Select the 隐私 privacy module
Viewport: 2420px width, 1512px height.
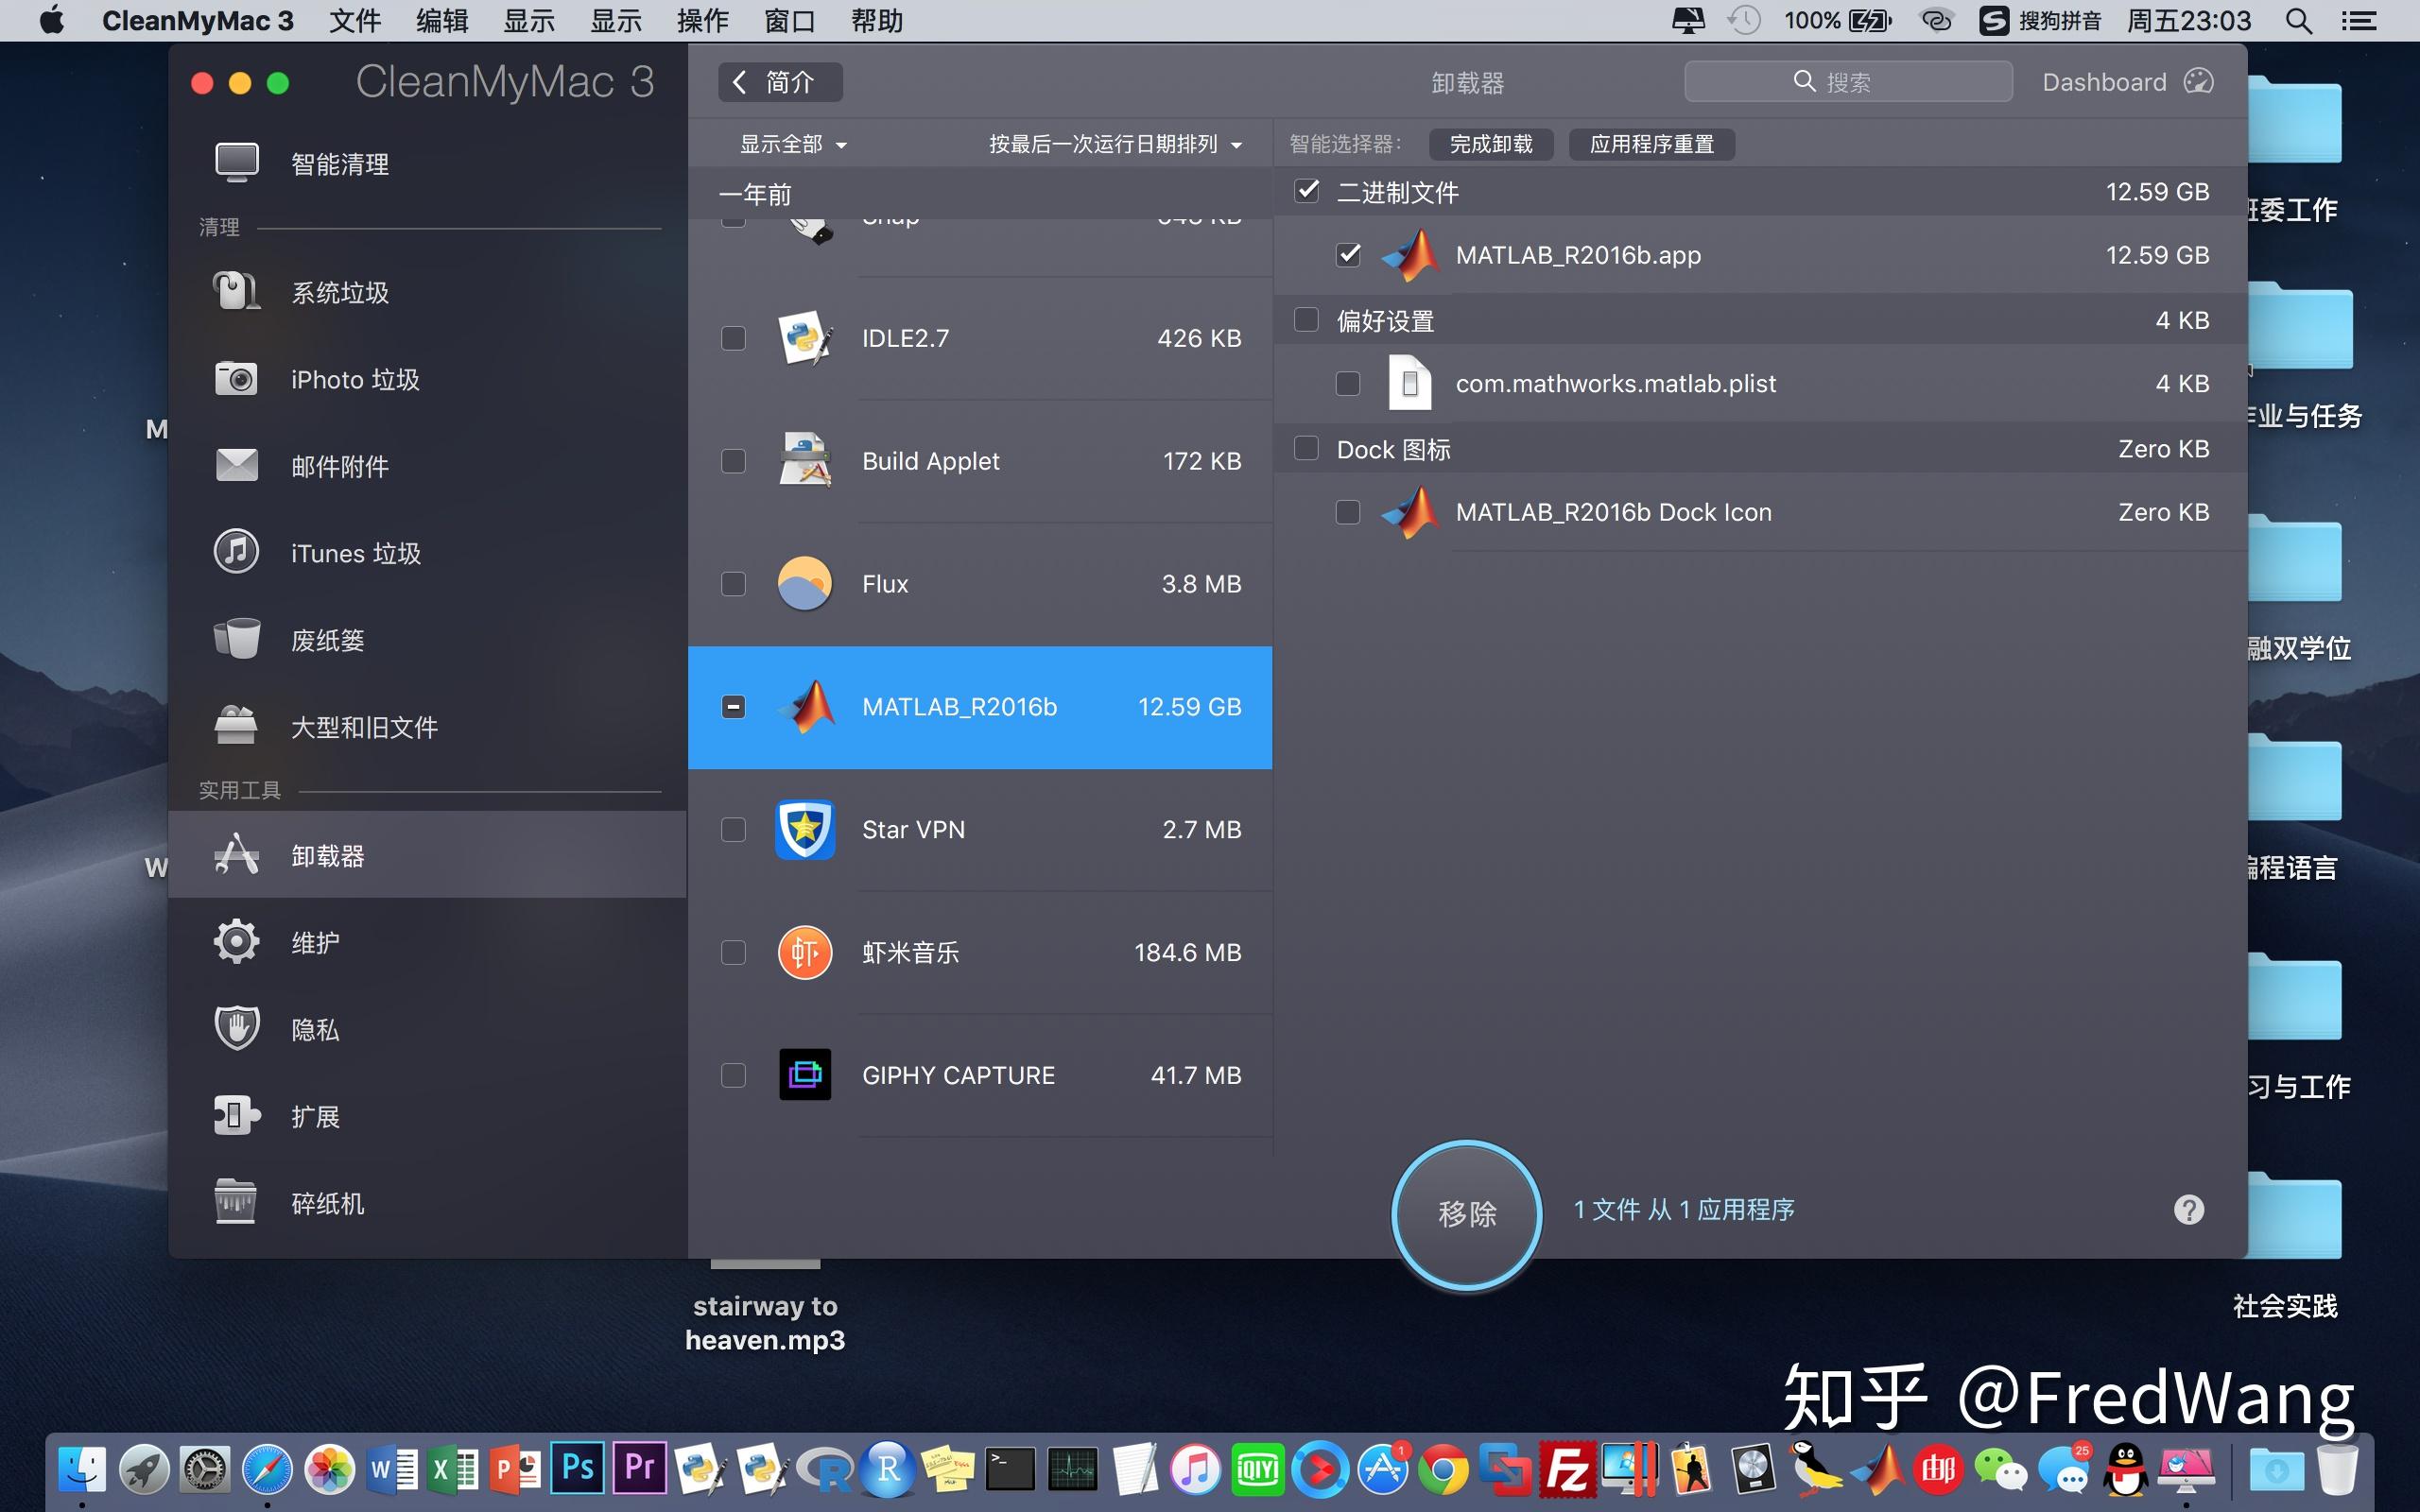tap(426, 1029)
